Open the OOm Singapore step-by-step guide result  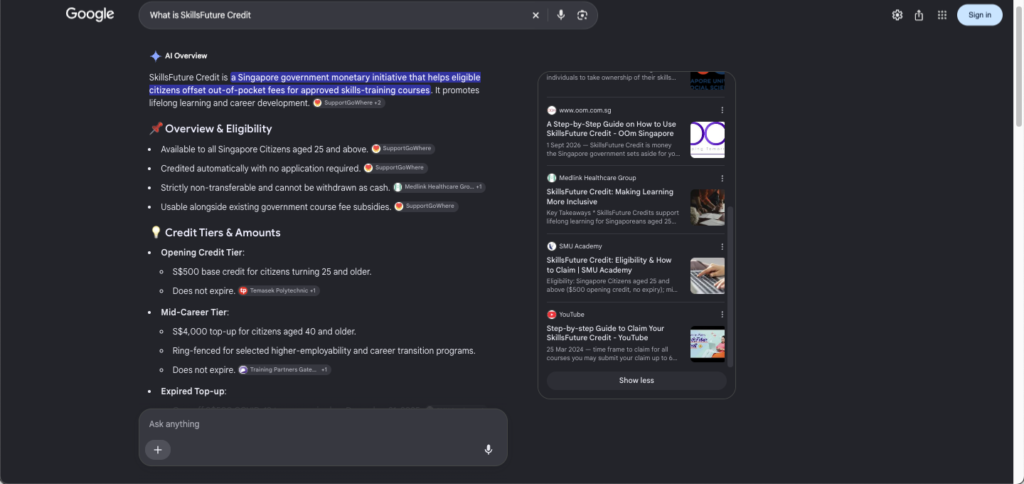(x=612, y=129)
